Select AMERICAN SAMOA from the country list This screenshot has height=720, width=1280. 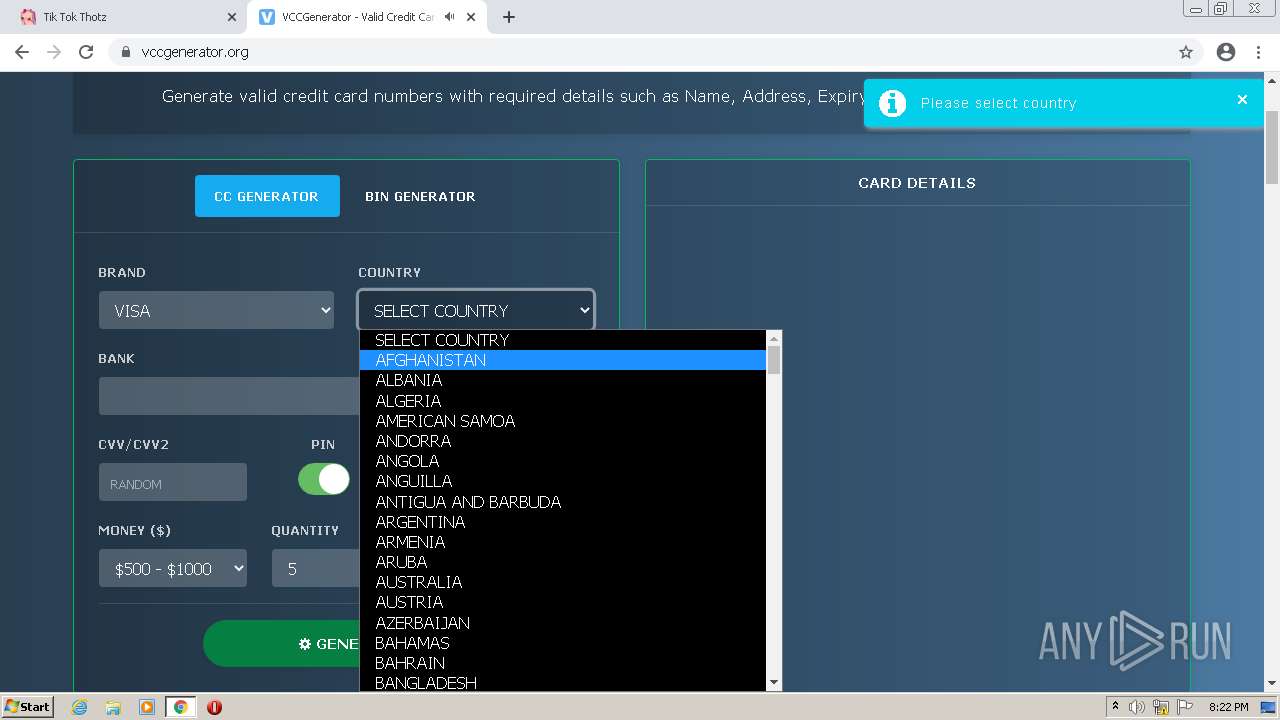point(563,421)
